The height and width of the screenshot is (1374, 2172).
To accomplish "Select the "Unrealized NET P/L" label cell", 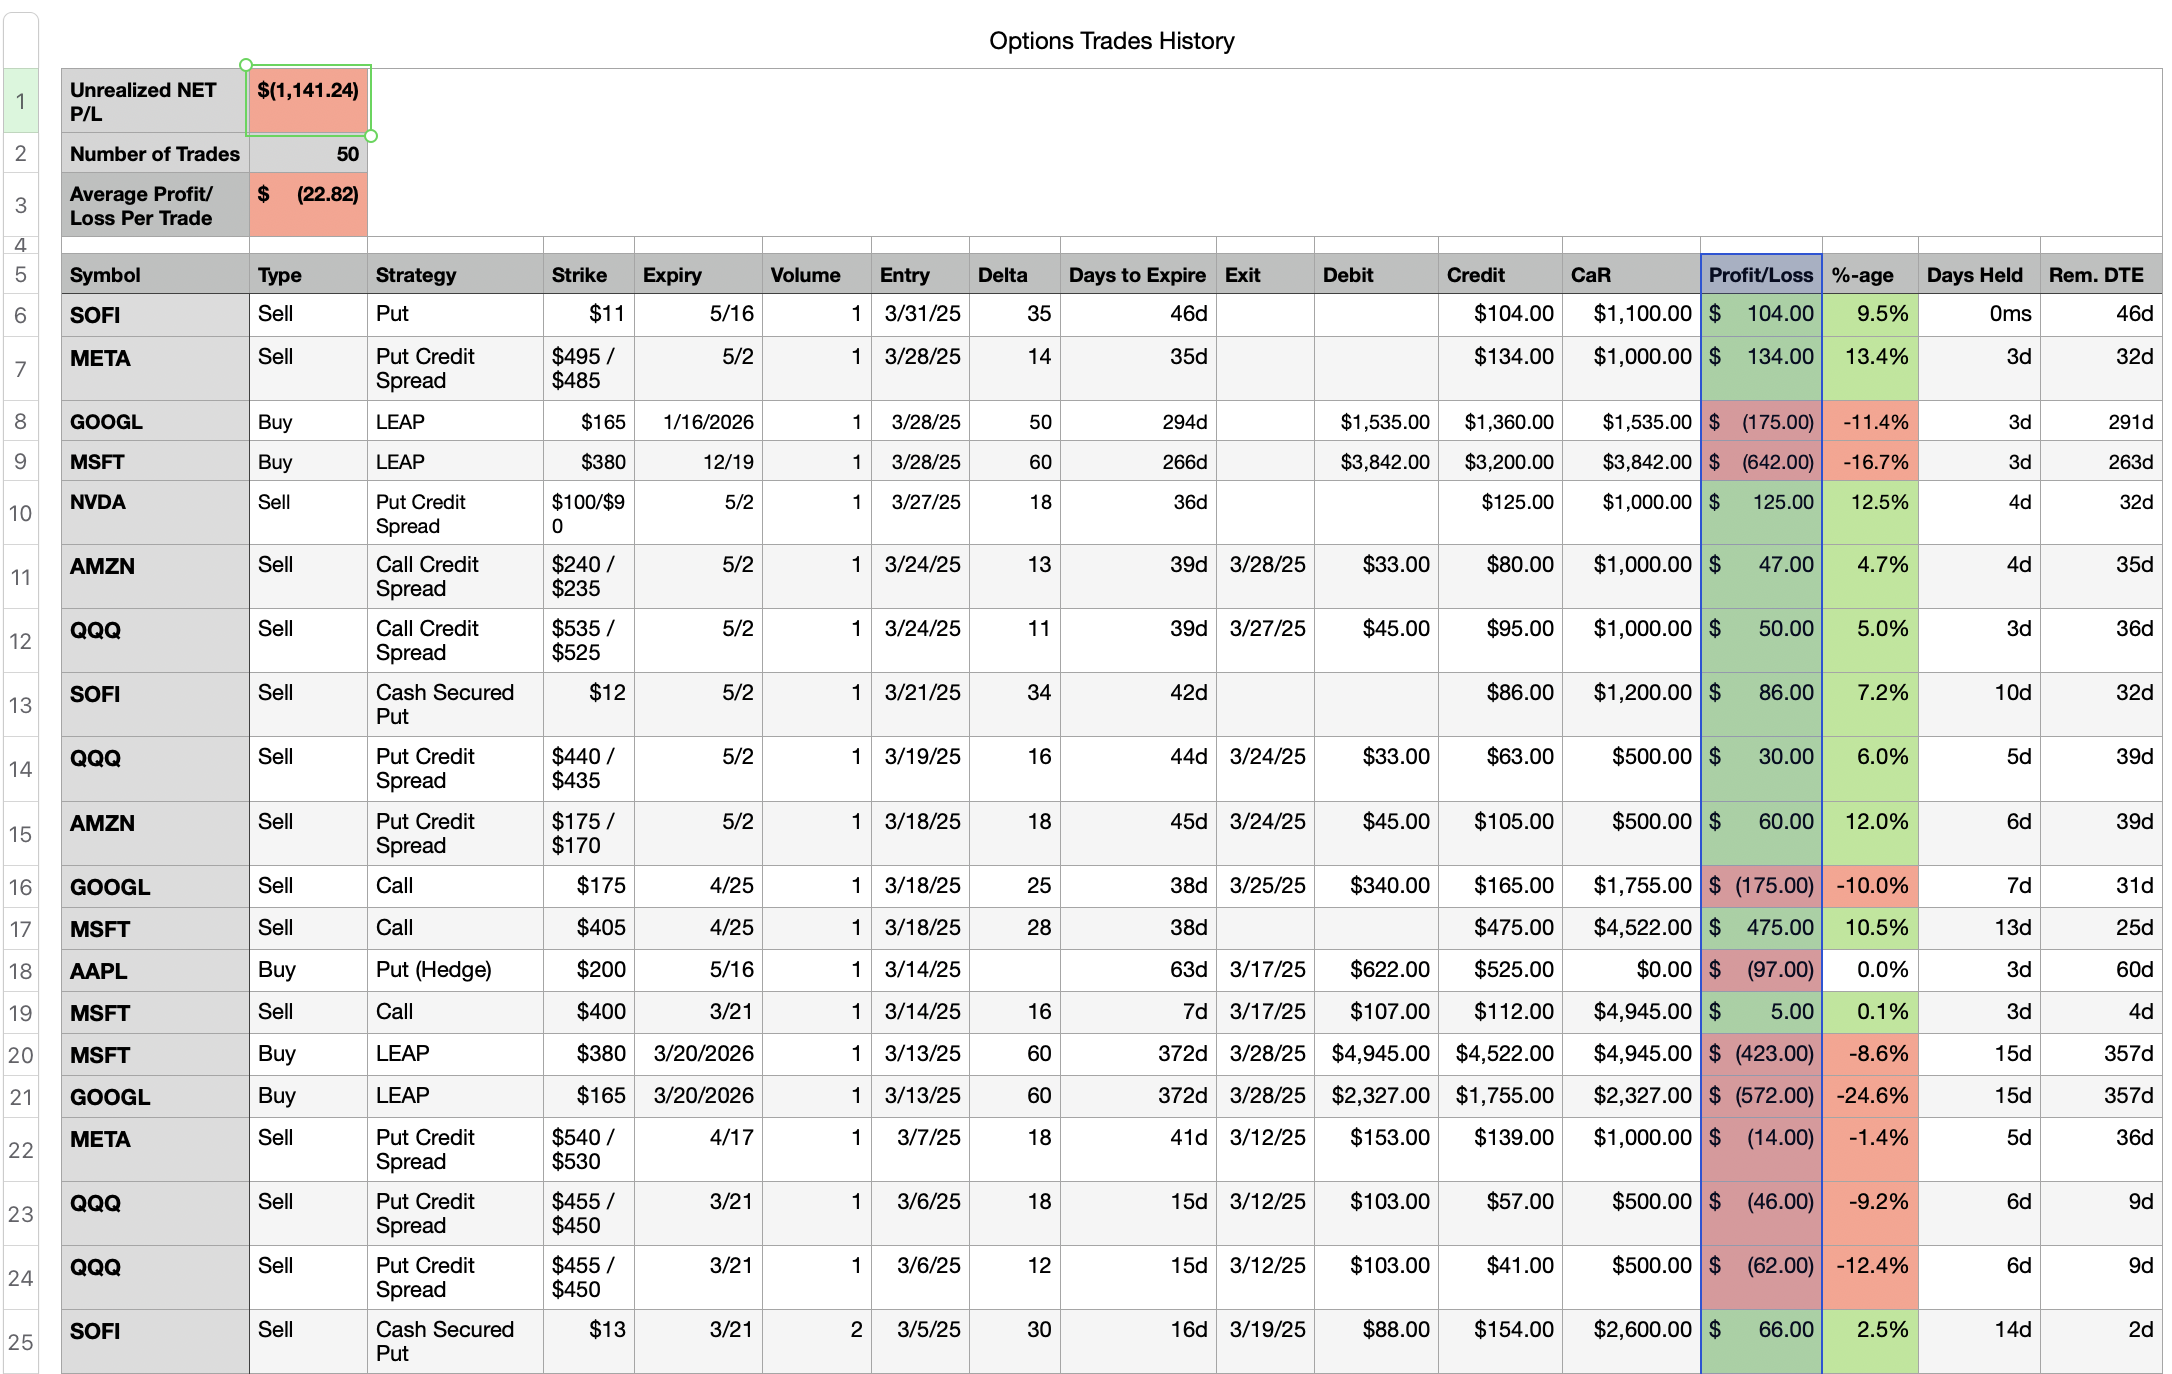I will 155,101.
